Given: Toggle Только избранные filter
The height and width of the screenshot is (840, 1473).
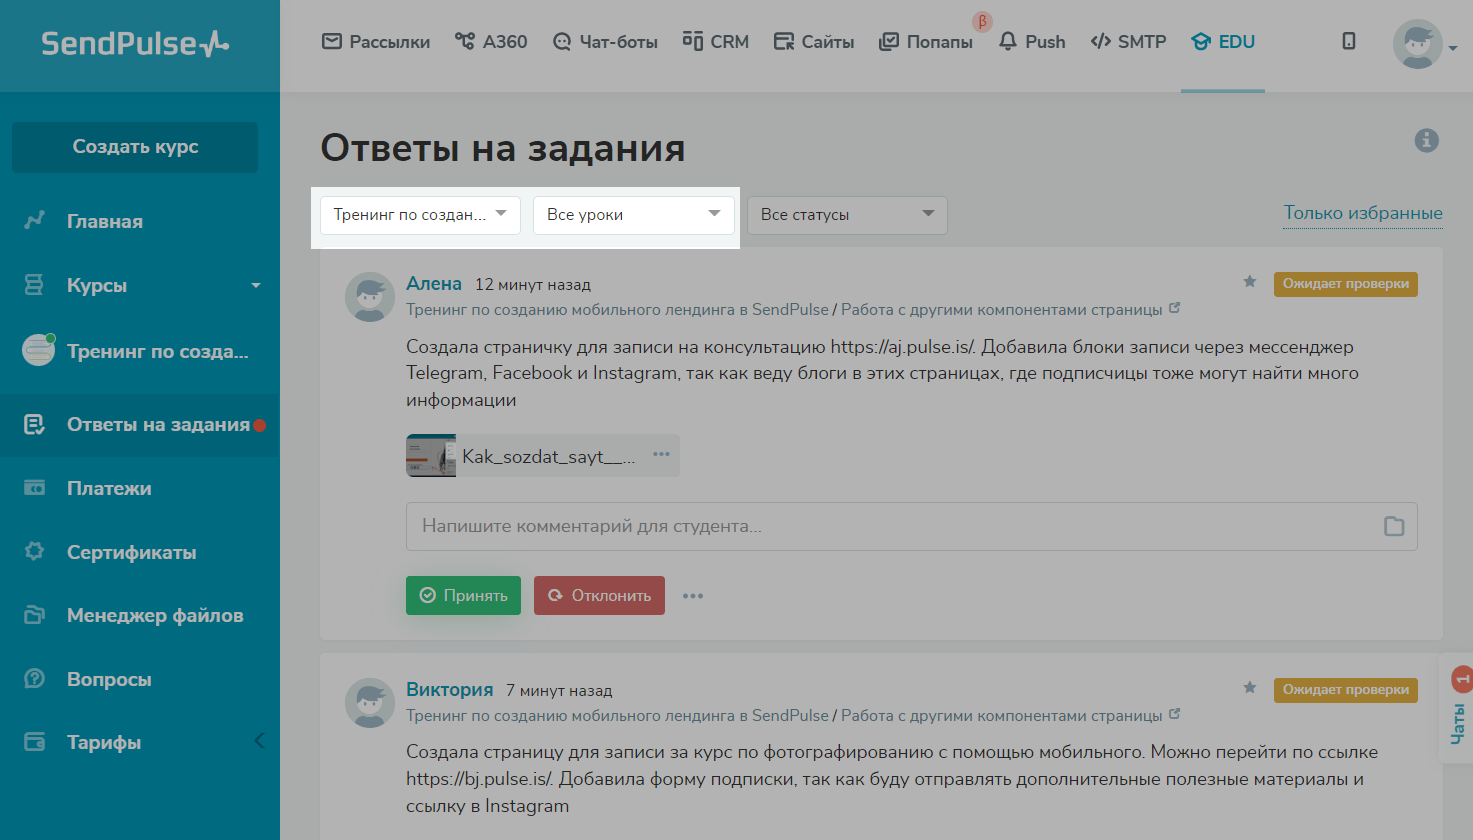Looking at the screenshot, I should pos(1362,213).
